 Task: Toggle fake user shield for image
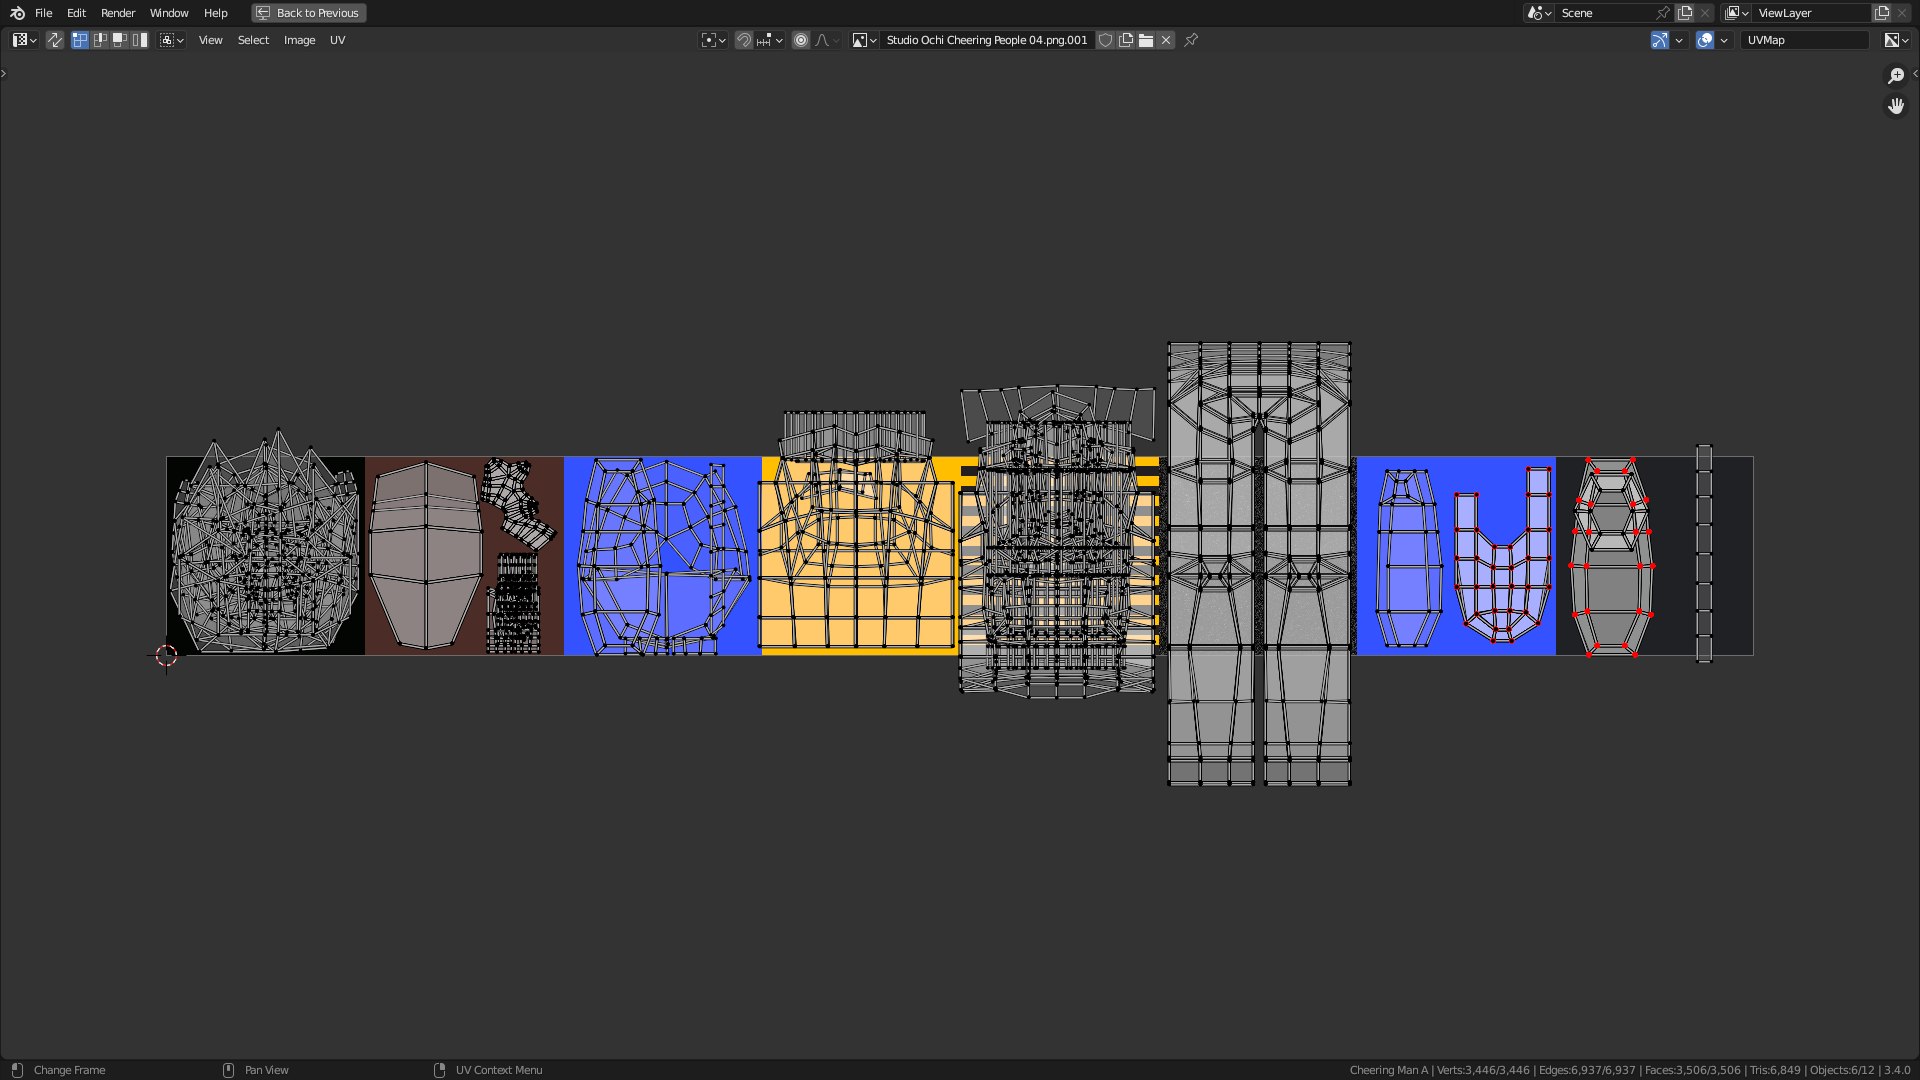point(1105,40)
